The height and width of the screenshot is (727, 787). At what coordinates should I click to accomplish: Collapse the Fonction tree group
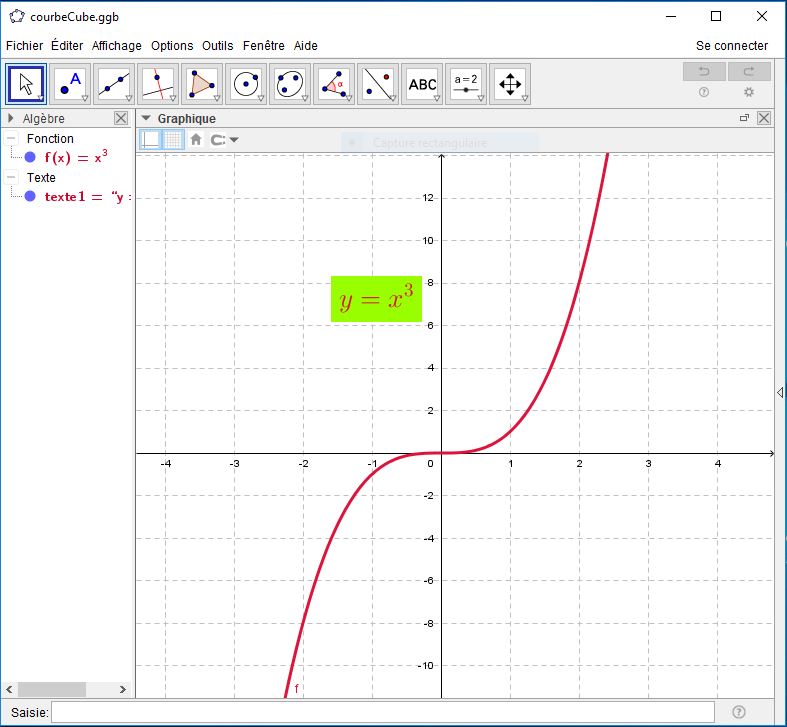tap(11, 138)
